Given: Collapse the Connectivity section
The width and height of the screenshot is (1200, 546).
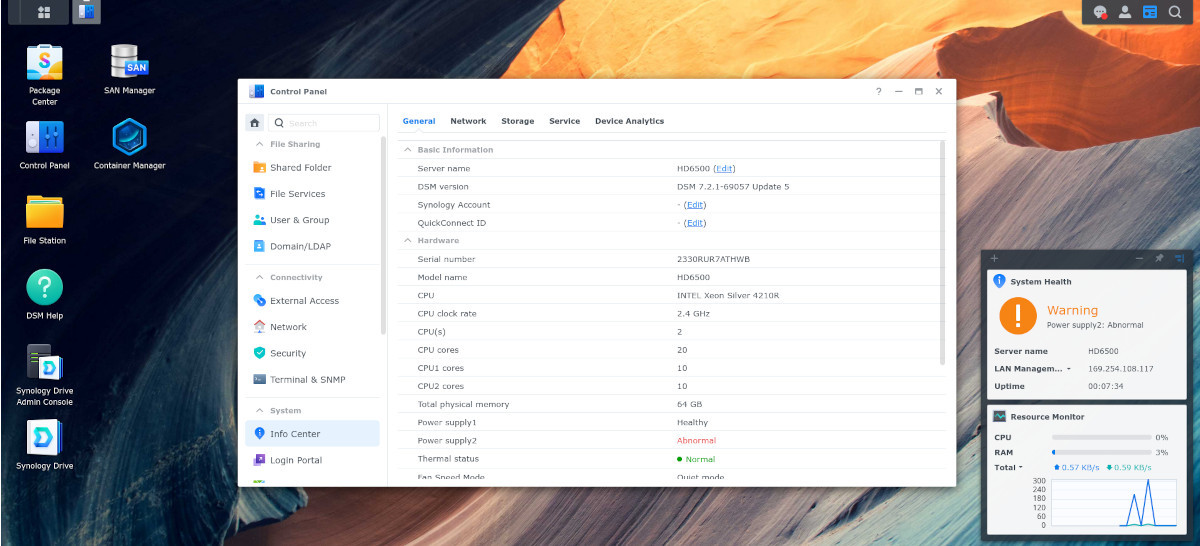Looking at the screenshot, I should click(259, 278).
